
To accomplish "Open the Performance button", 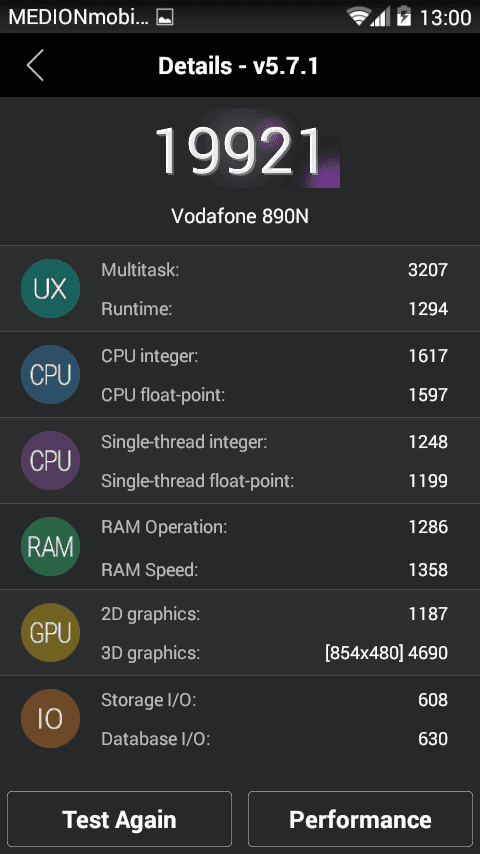I will (360, 819).
